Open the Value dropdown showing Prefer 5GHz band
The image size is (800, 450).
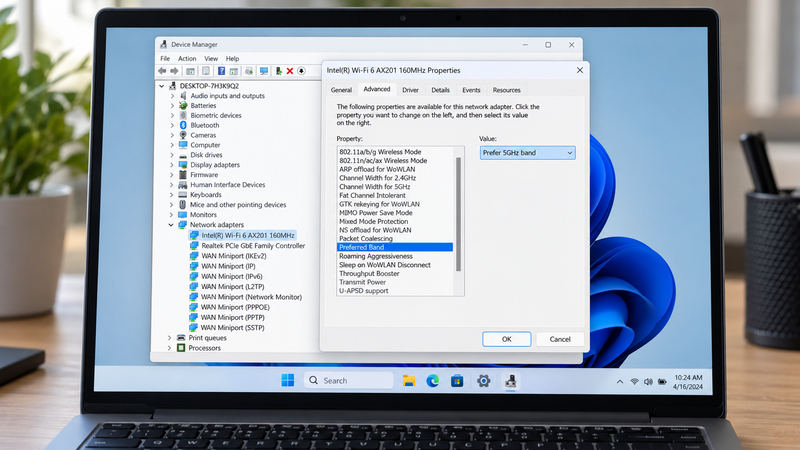coord(528,153)
